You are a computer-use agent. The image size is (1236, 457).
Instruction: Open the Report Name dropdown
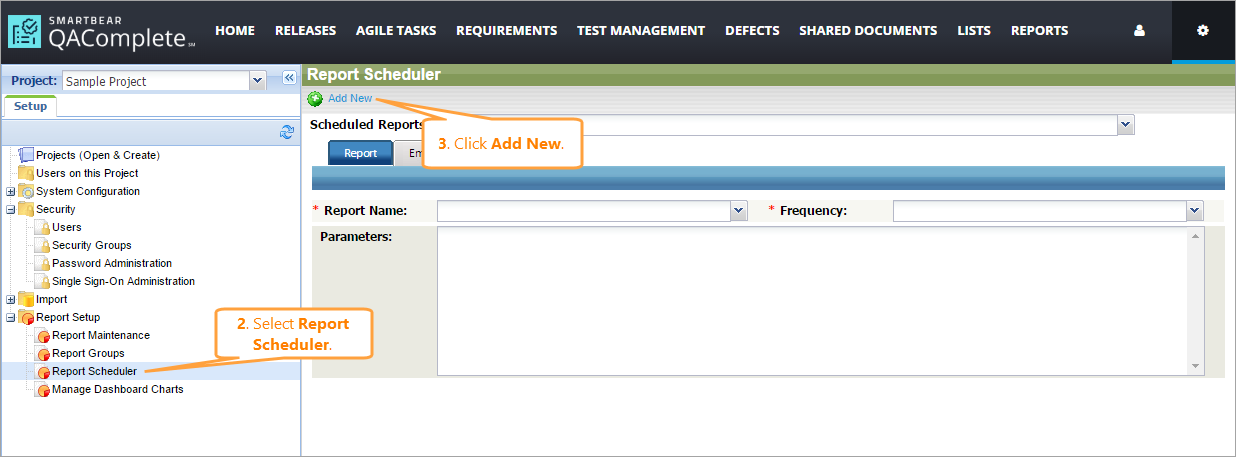click(739, 210)
